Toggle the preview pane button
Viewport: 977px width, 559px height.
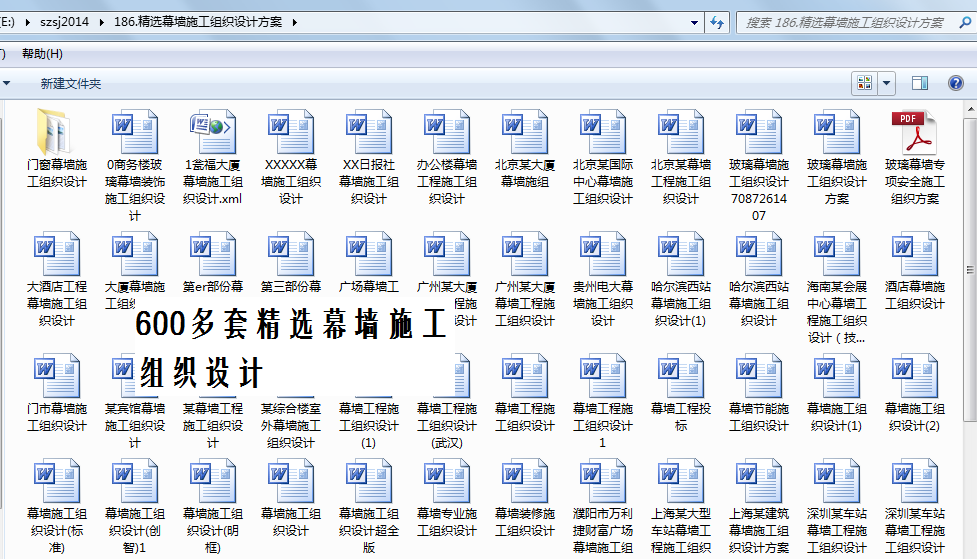(920, 83)
